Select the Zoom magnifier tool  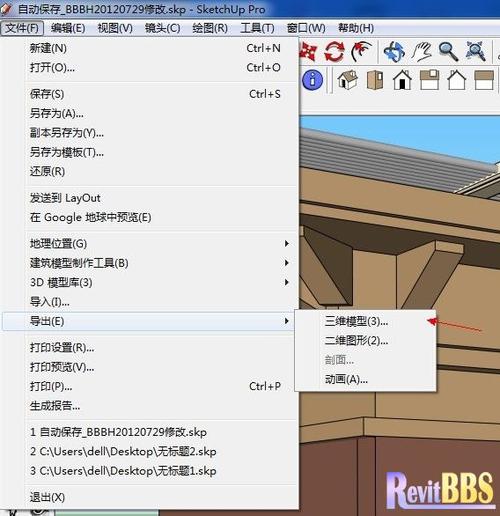tap(448, 51)
